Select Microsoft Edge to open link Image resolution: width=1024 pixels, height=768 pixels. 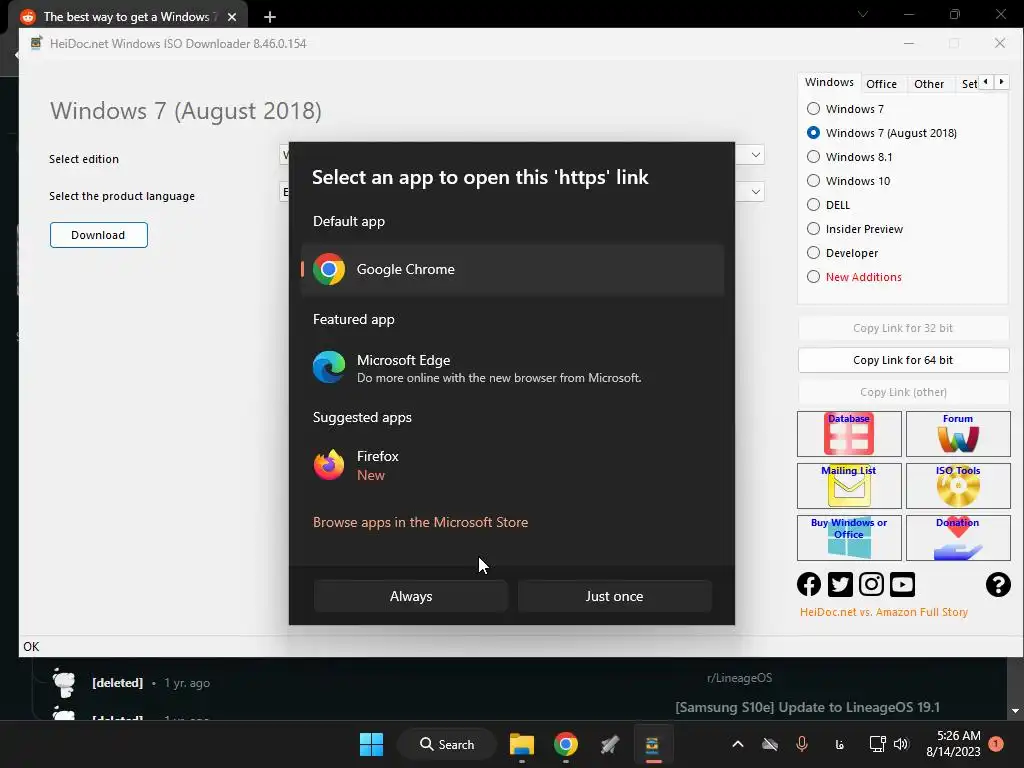(513, 368)
